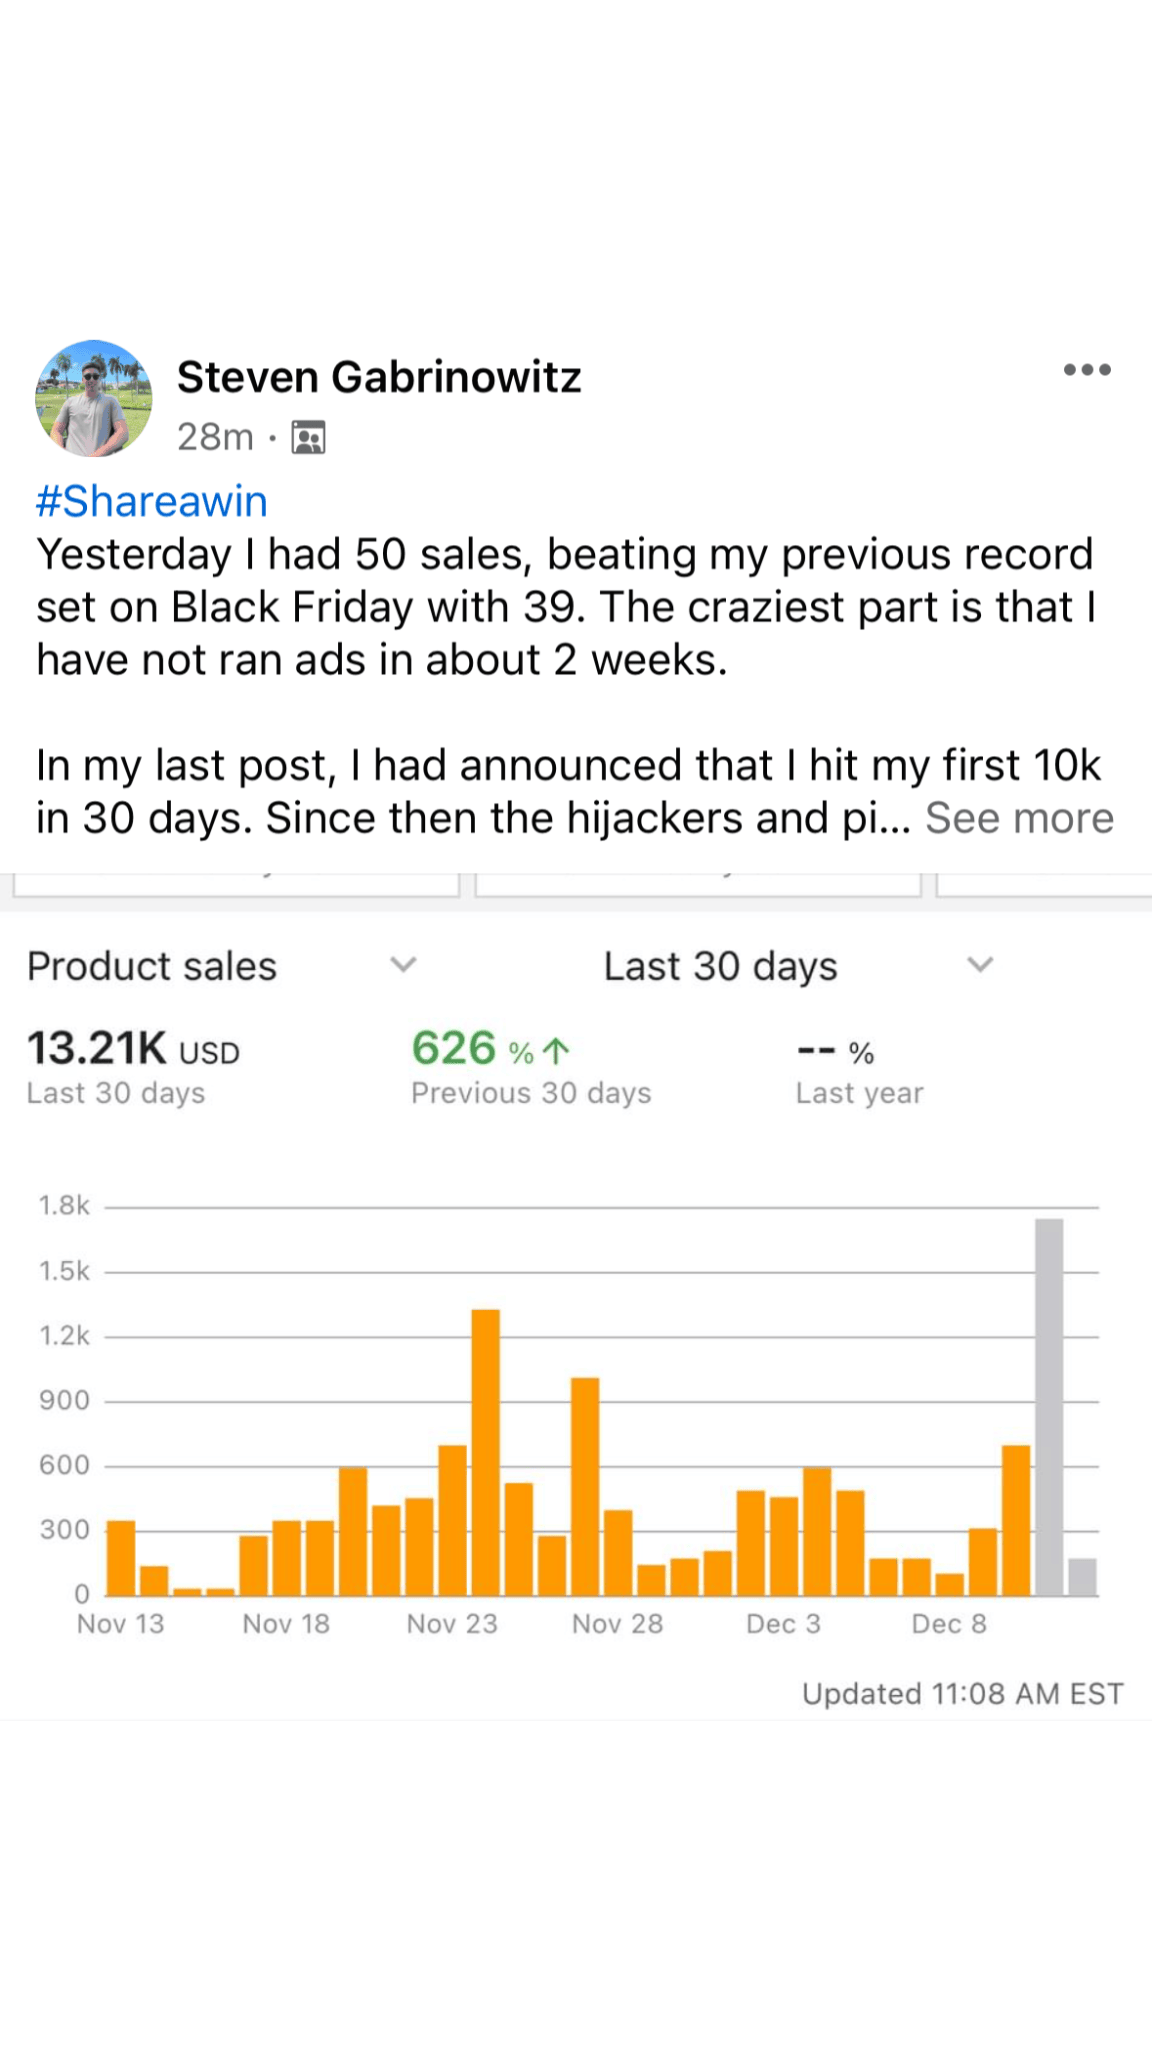Expand the post with See more

click(x=1019, y=818)
